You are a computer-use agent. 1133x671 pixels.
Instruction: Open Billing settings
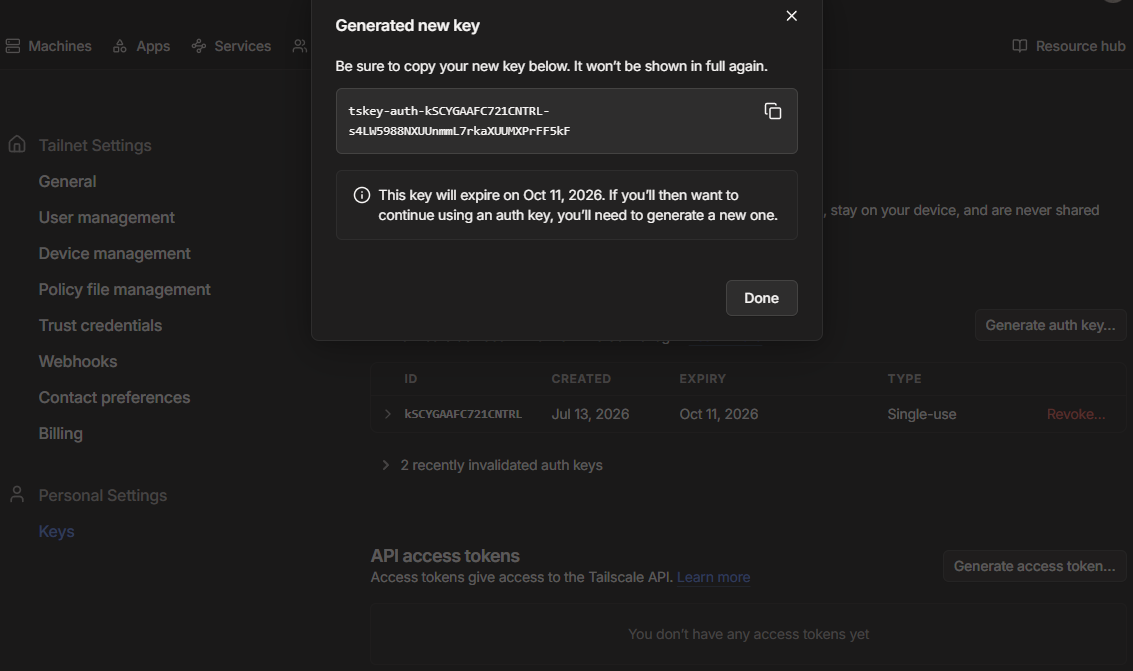(60, 433)
